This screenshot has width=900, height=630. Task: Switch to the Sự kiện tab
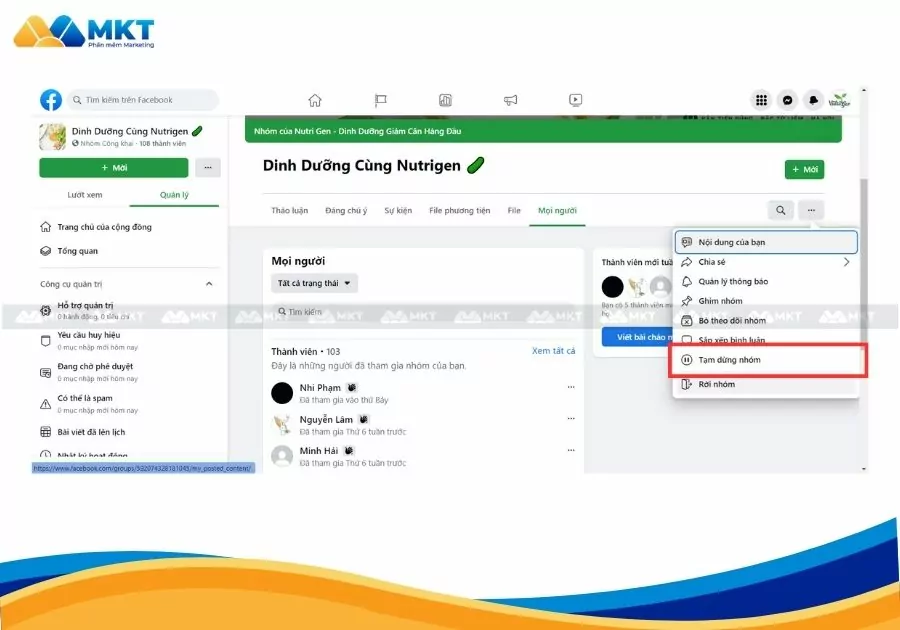(x=398, y=211)
